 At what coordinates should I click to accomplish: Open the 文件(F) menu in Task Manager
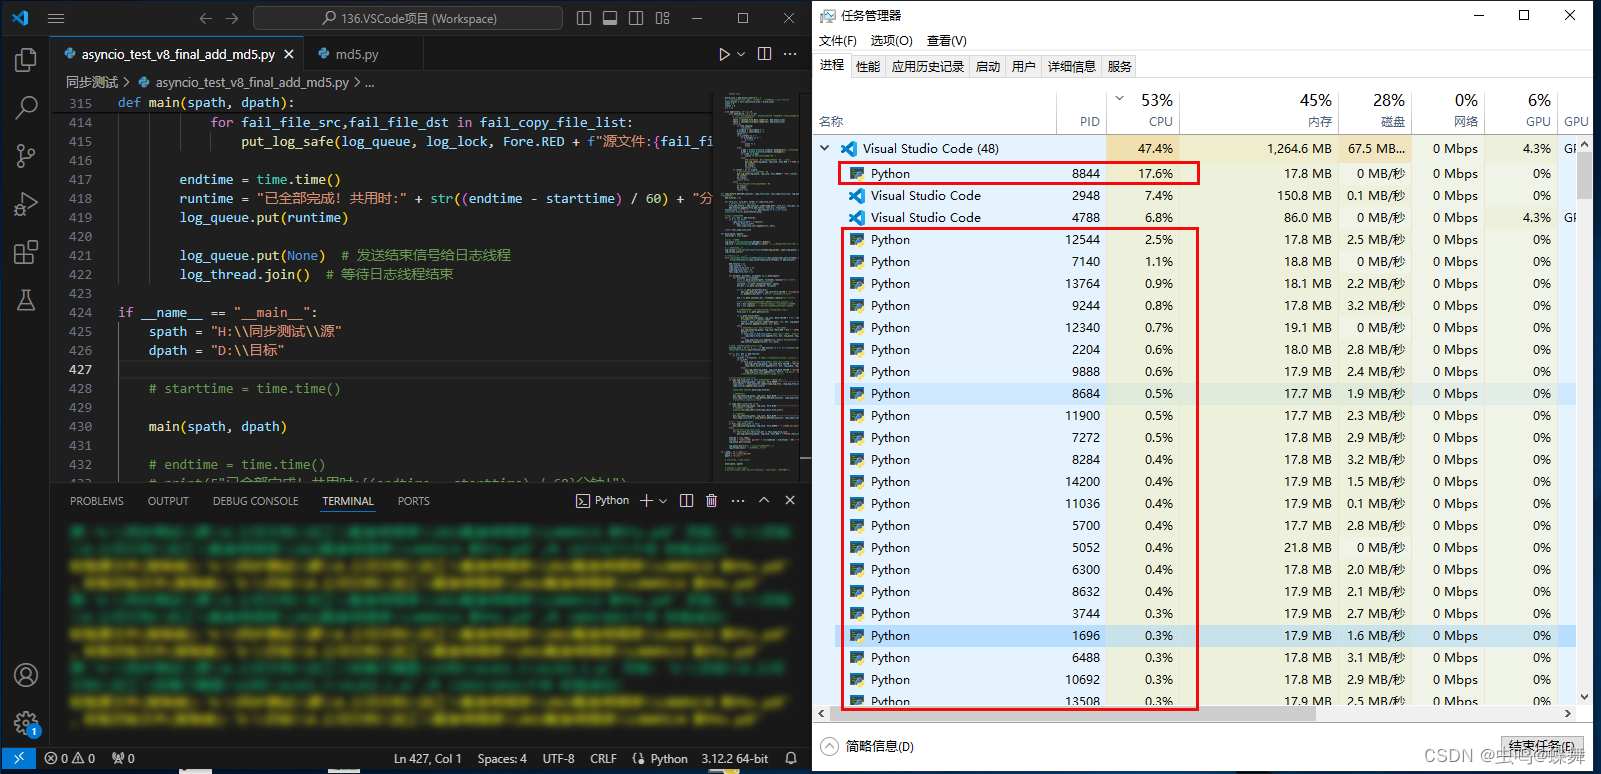click(x=838, y=41)
